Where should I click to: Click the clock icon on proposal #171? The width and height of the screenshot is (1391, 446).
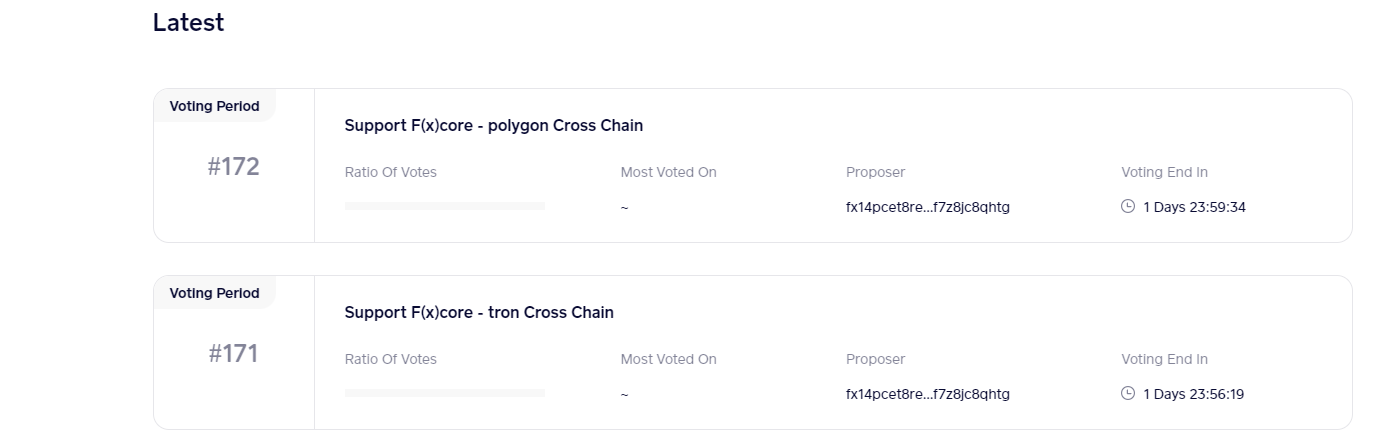click(x=1128, y=394)
